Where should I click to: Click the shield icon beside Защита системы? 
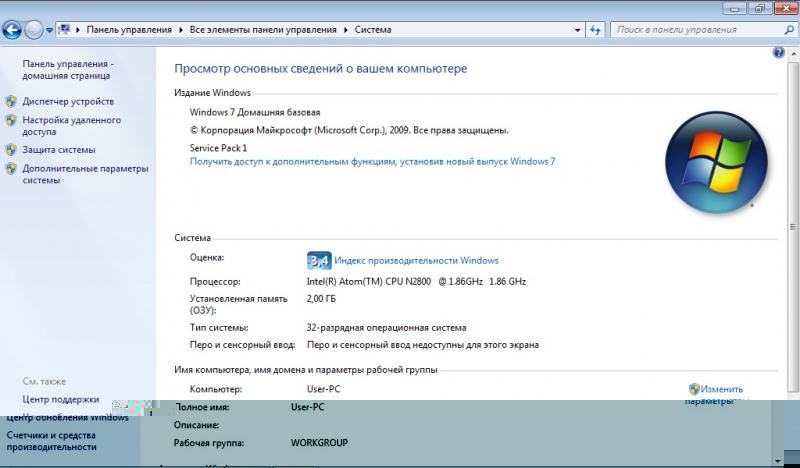[11, 150]
